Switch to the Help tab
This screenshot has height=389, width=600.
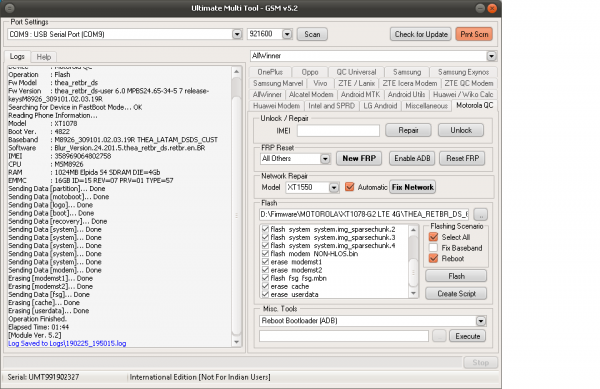point(44,57)
